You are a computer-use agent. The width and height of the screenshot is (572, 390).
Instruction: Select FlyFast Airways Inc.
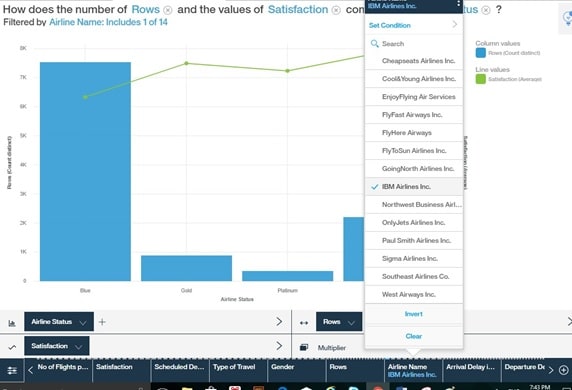[x=414, y=115]
